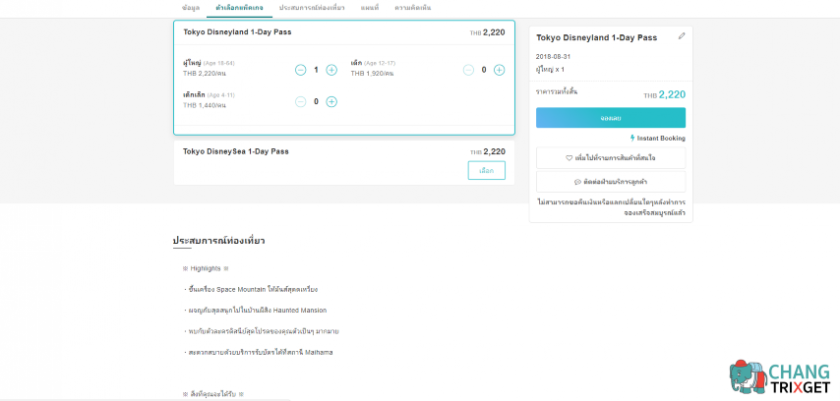
Task: Add one Age 4-11 child ticket
Action: tap(332, 102)
